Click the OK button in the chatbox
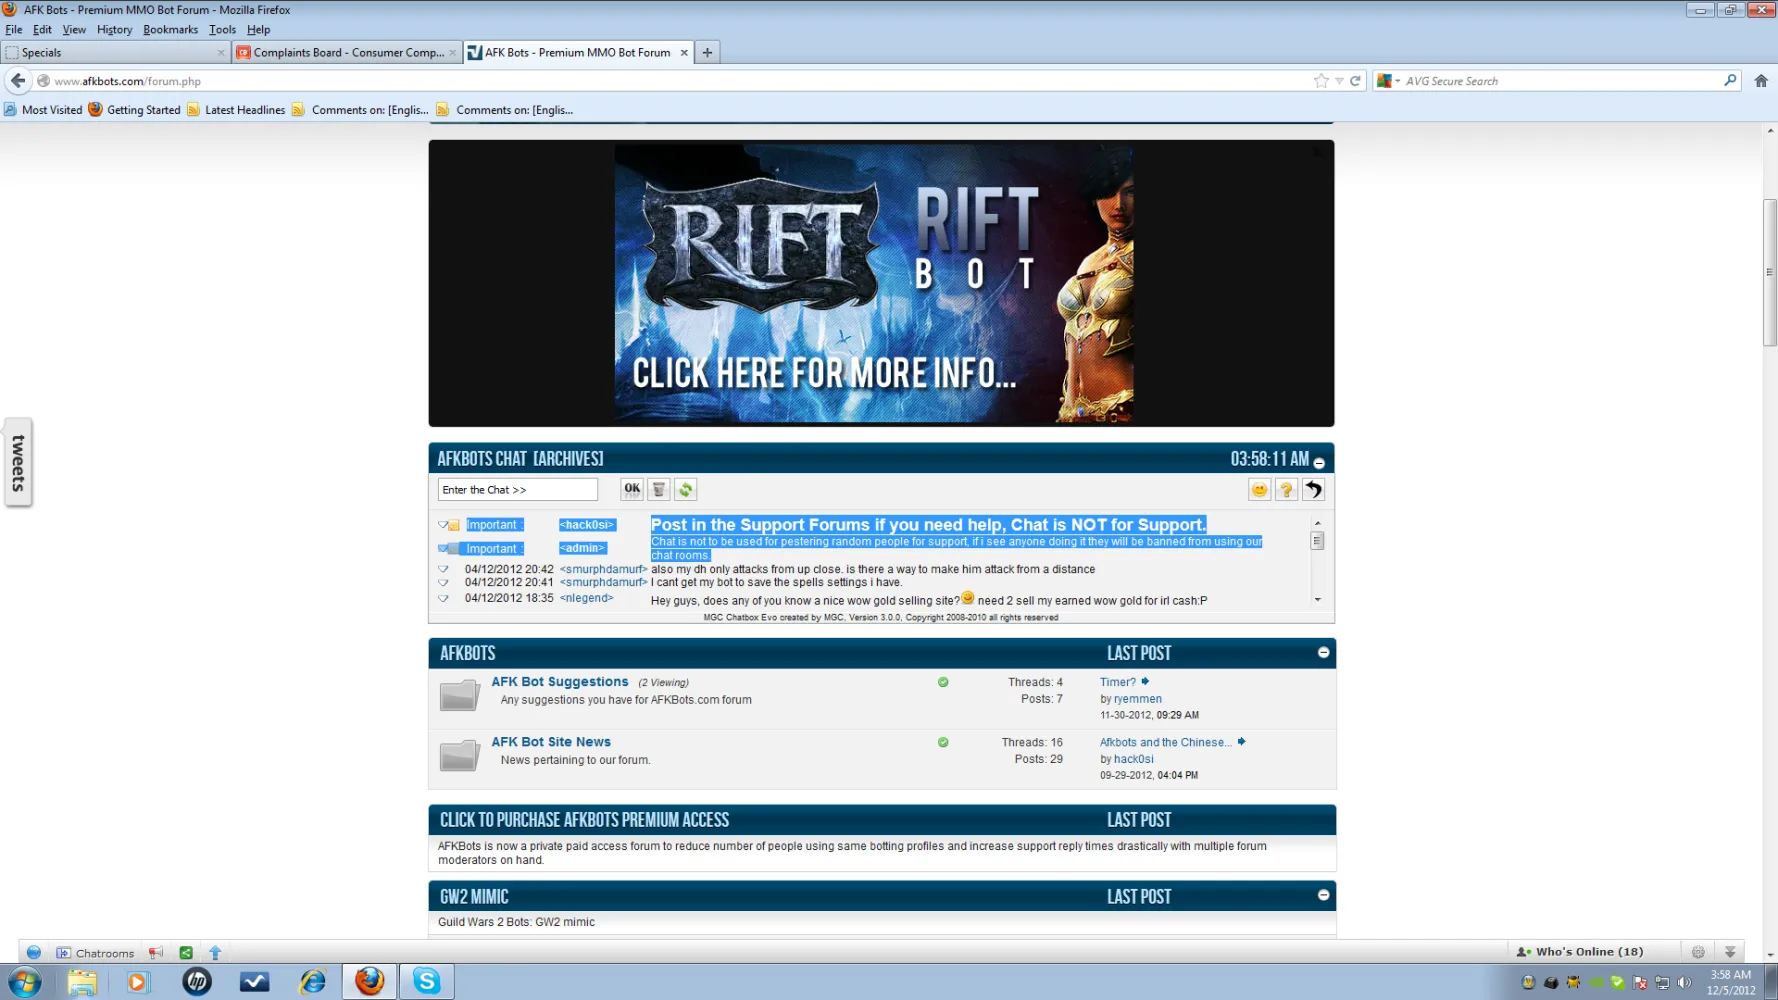Viewport: 1778px width, 1000px height. tap(632, 489)
